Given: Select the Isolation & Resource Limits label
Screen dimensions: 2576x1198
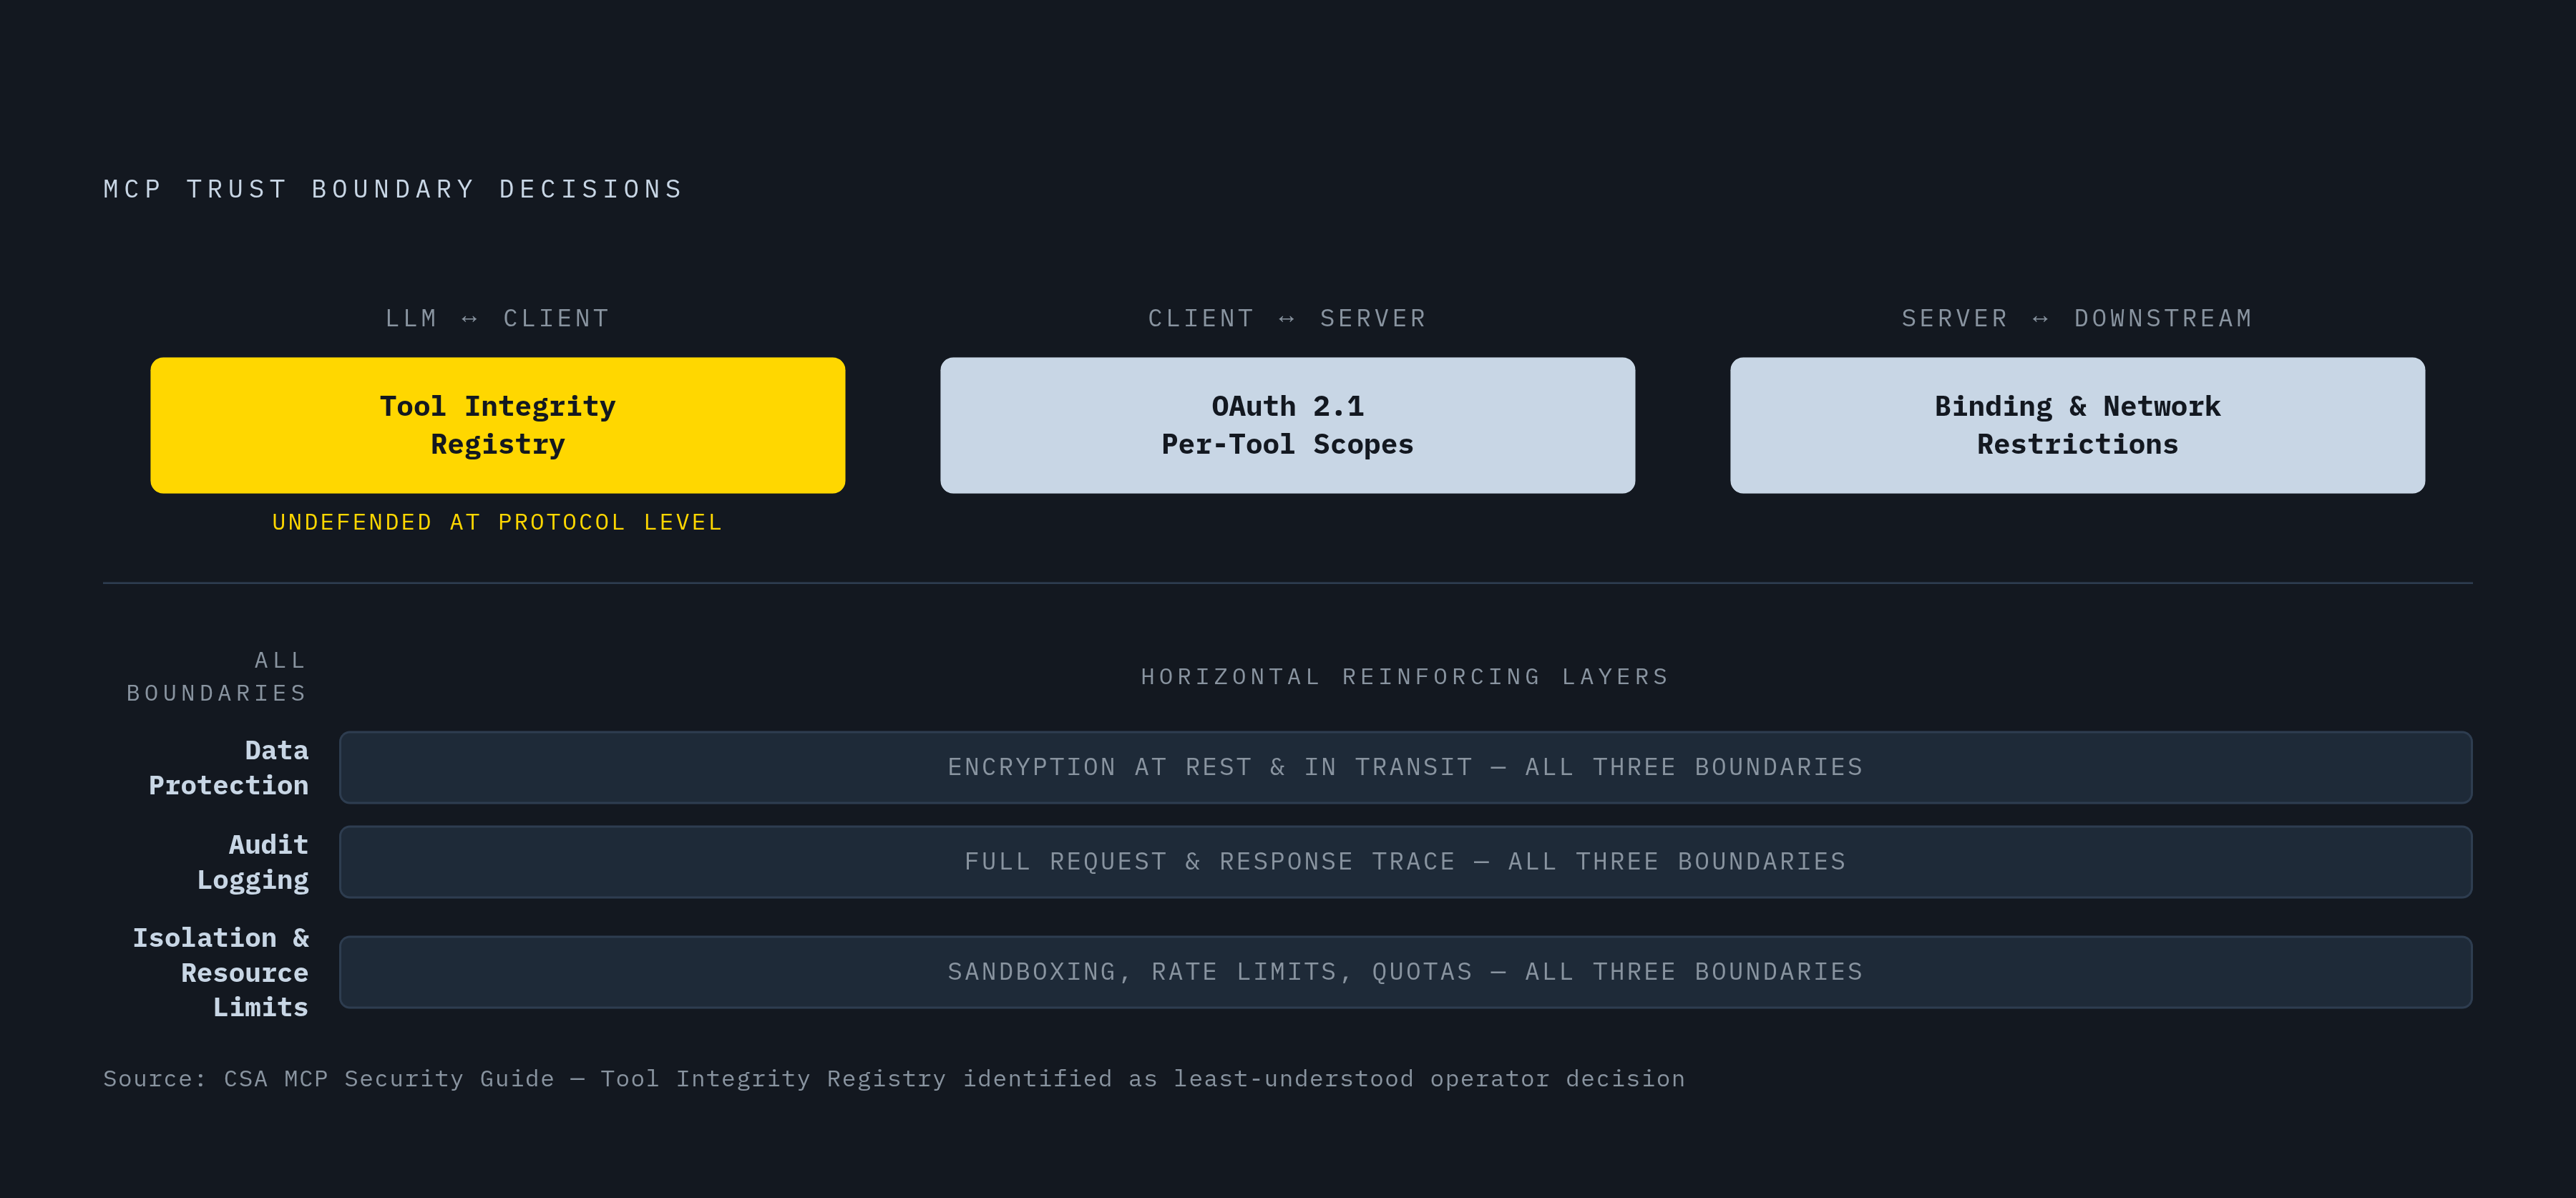Looking at the screenshot, I should click(x=221, y=972).
